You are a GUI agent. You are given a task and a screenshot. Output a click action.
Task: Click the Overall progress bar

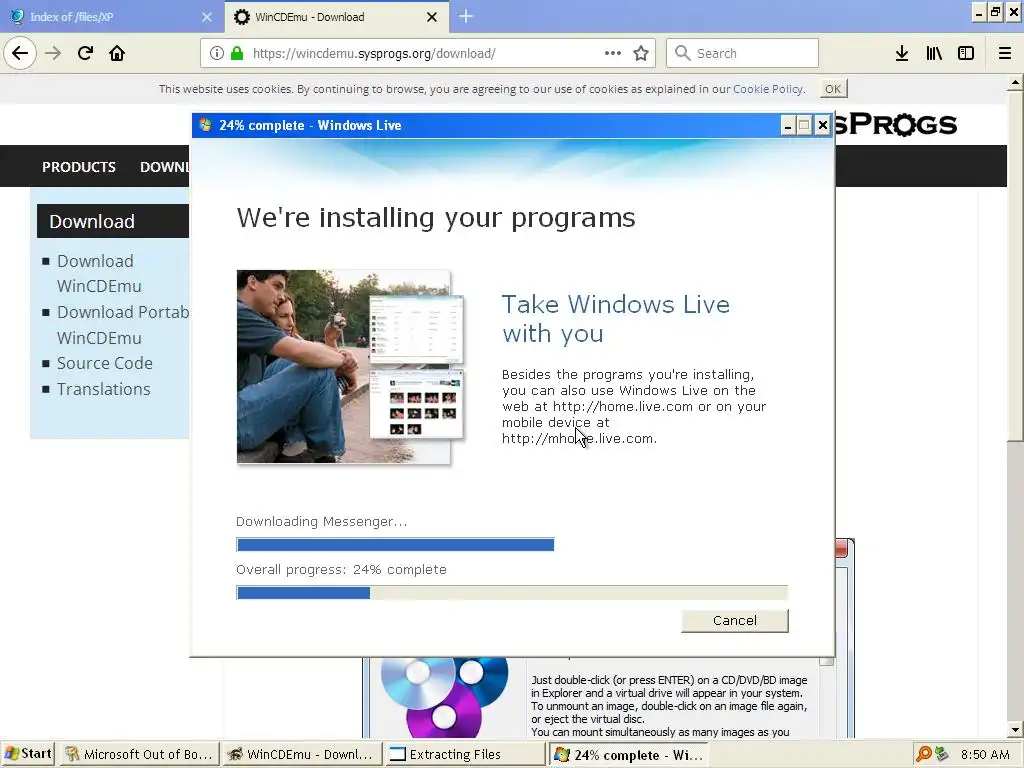coord(512,592)
